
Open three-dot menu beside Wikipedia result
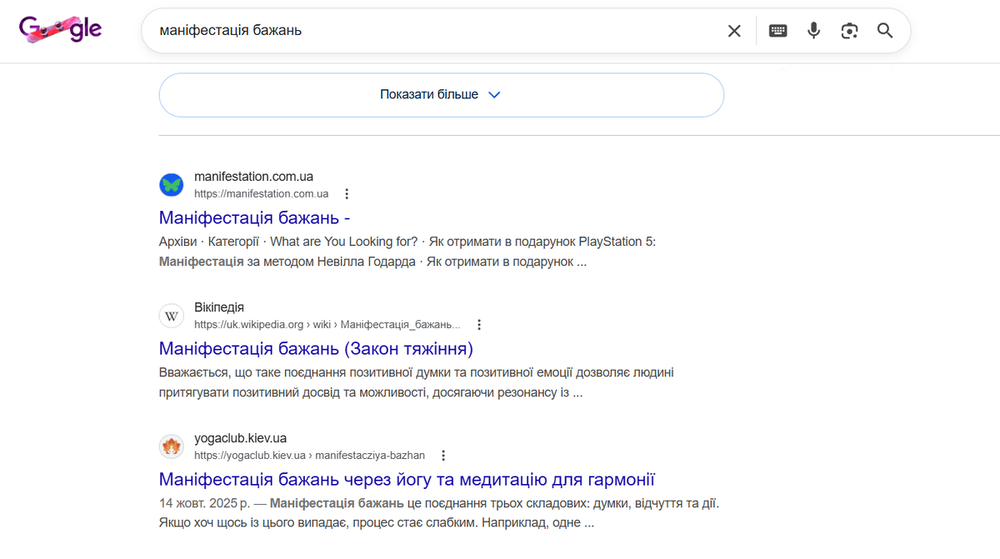pyautogui.click(x=479, y=325)
